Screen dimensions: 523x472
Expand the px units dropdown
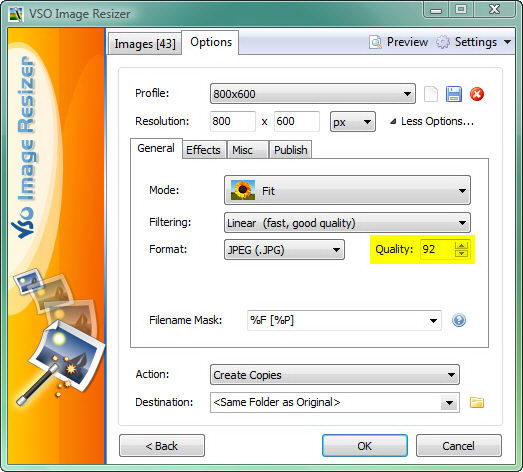click(x=353, y=122)
